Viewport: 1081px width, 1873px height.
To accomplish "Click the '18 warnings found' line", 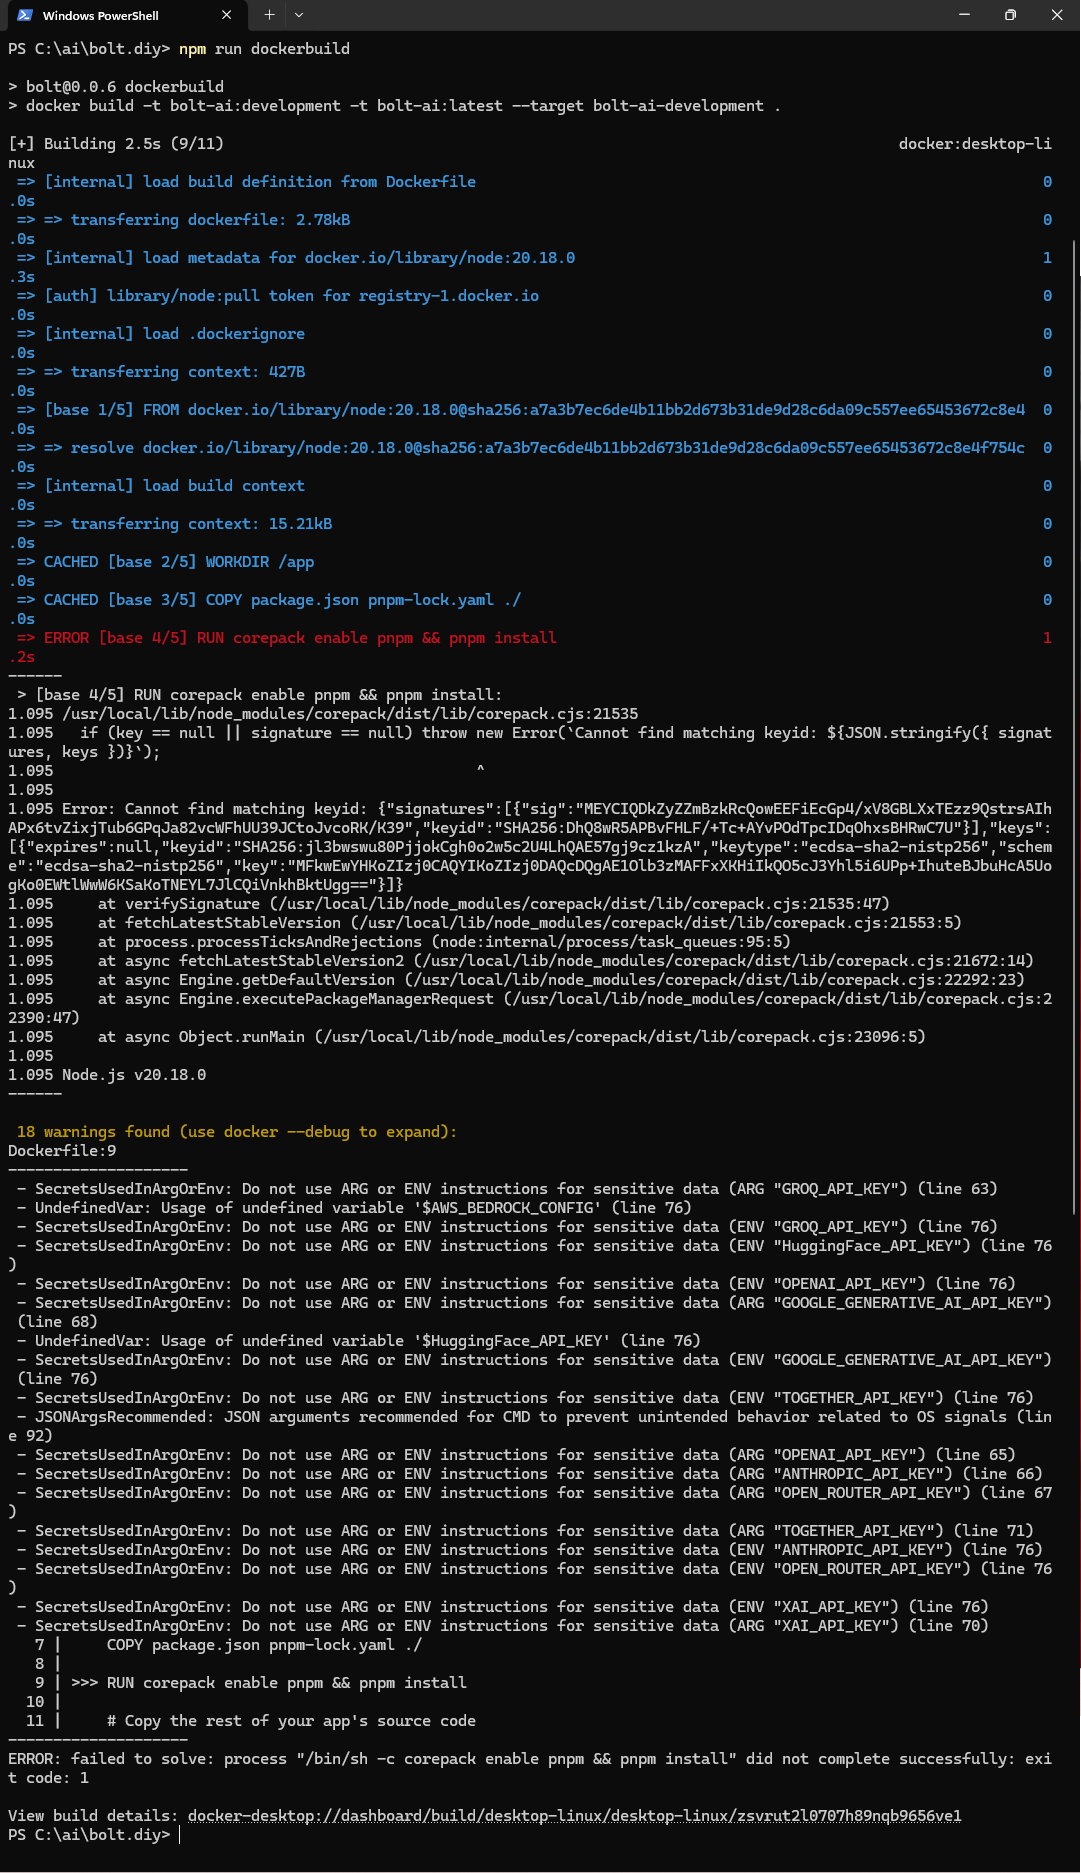I will coord(236,1131).
